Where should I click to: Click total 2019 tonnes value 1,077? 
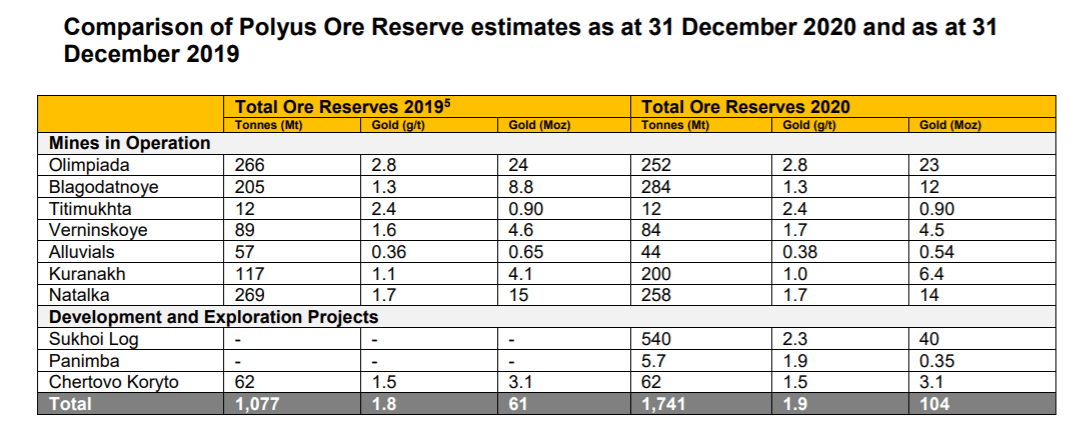point(257,404)
